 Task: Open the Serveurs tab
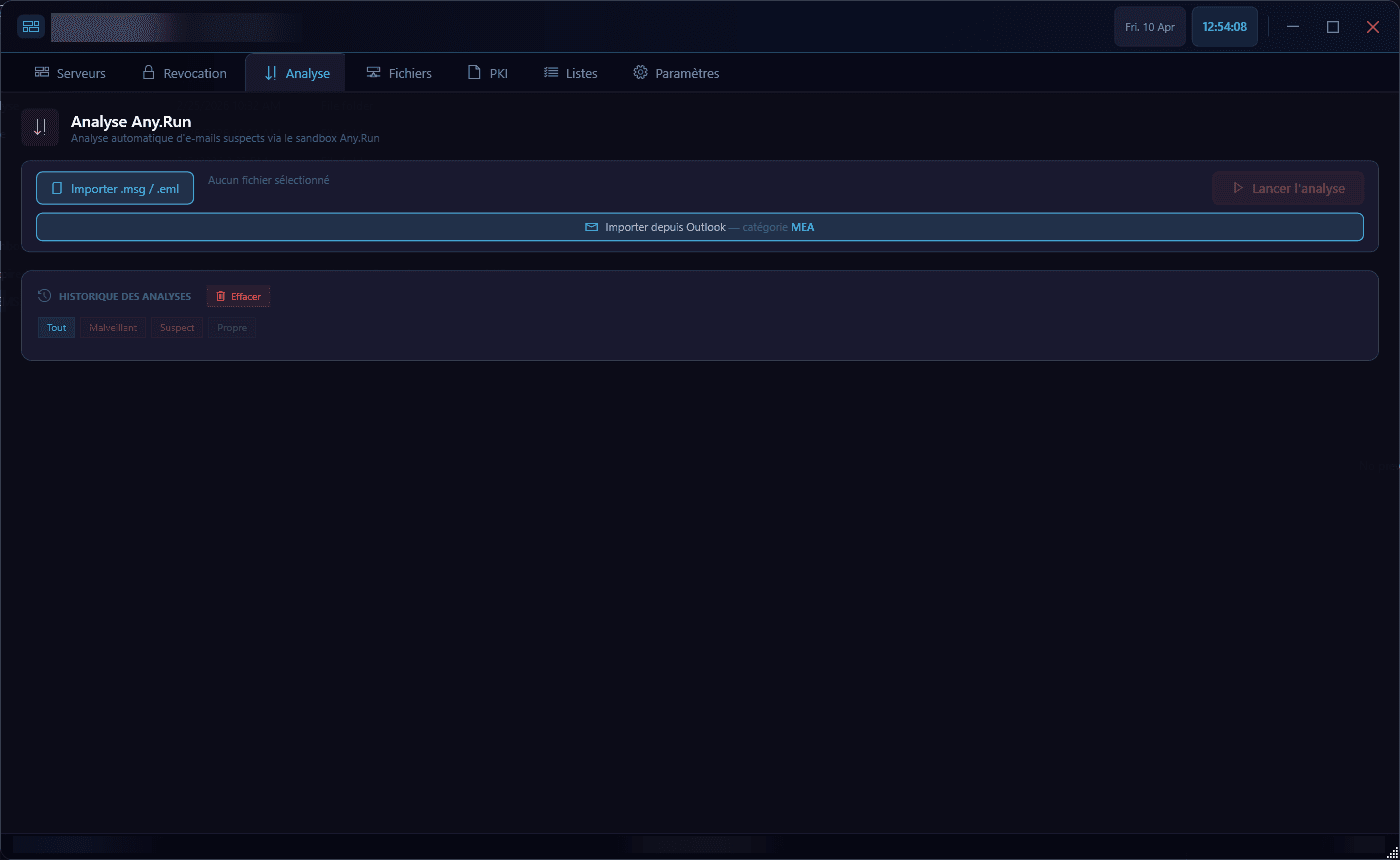70,73
